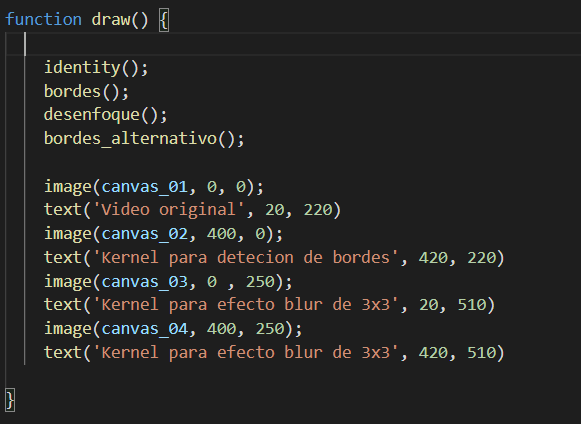The height and width of the screenshot is (424, 581).
Task: Click the closing curly brace of draw()
Action: (x=10, y=400)
